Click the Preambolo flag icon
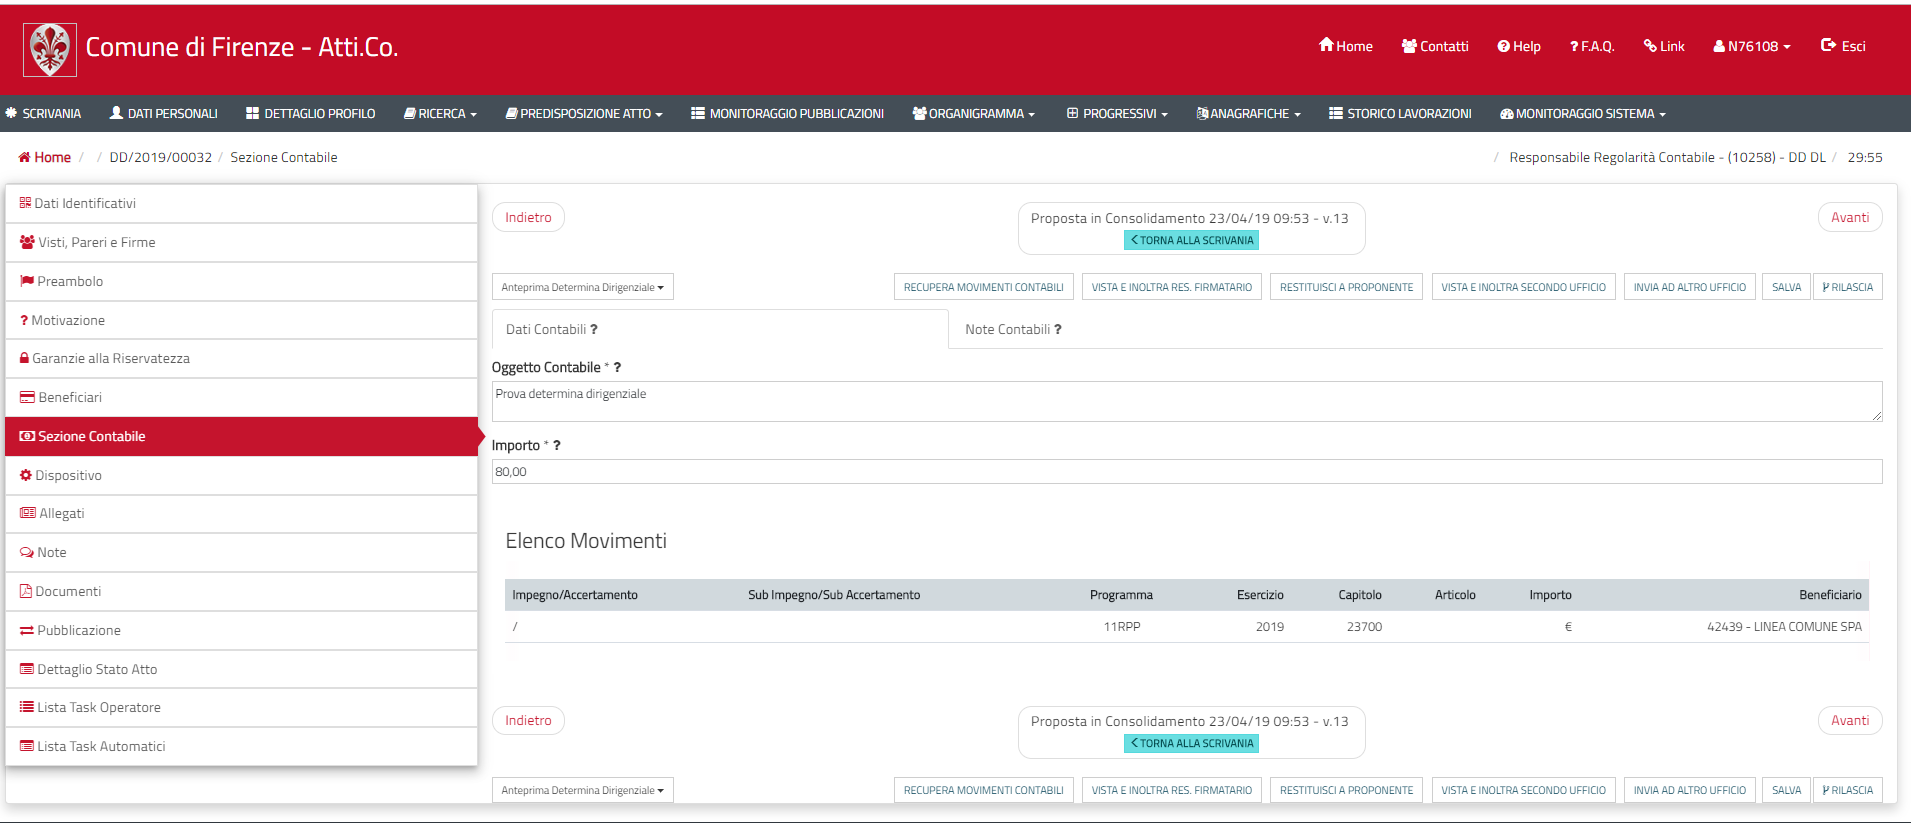1911x823 pixels. click(x=27, y=281)
